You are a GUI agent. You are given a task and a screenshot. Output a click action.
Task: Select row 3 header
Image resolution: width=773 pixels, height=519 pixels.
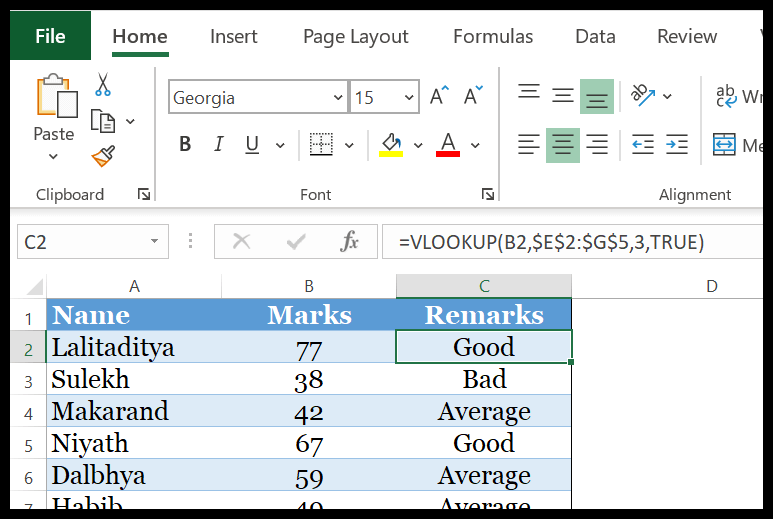pos(28,380)
